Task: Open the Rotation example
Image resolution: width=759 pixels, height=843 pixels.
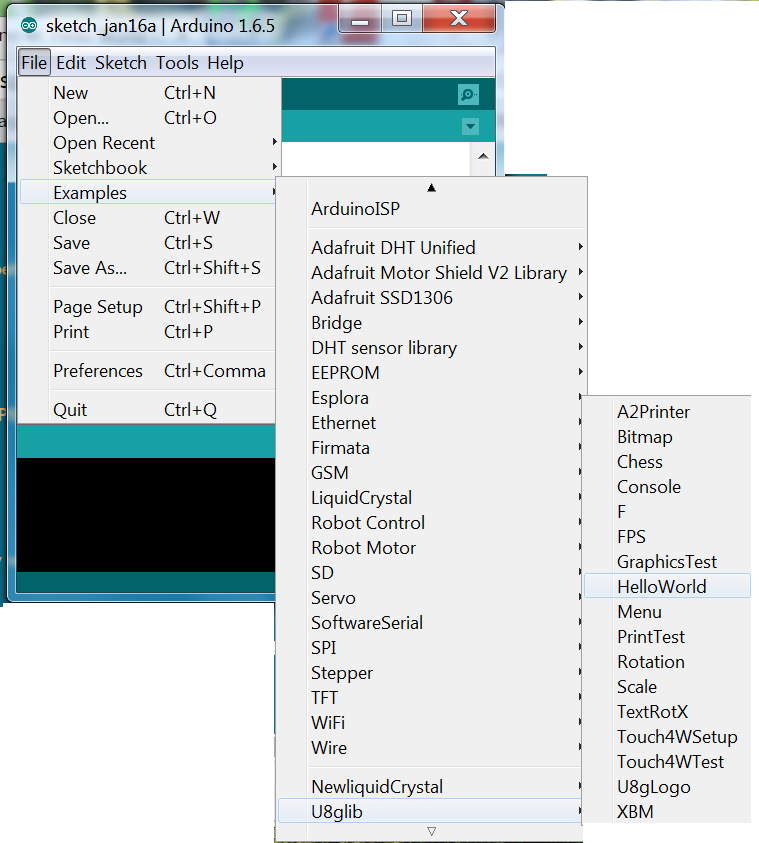Action: point(667,661)
